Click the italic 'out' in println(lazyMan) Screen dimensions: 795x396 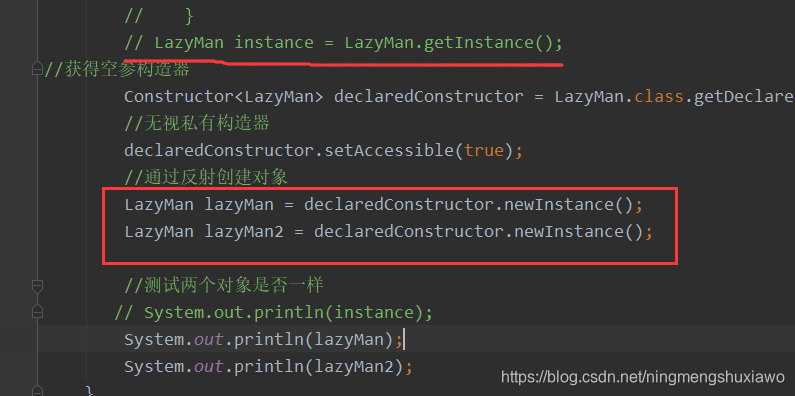(208, 339)
